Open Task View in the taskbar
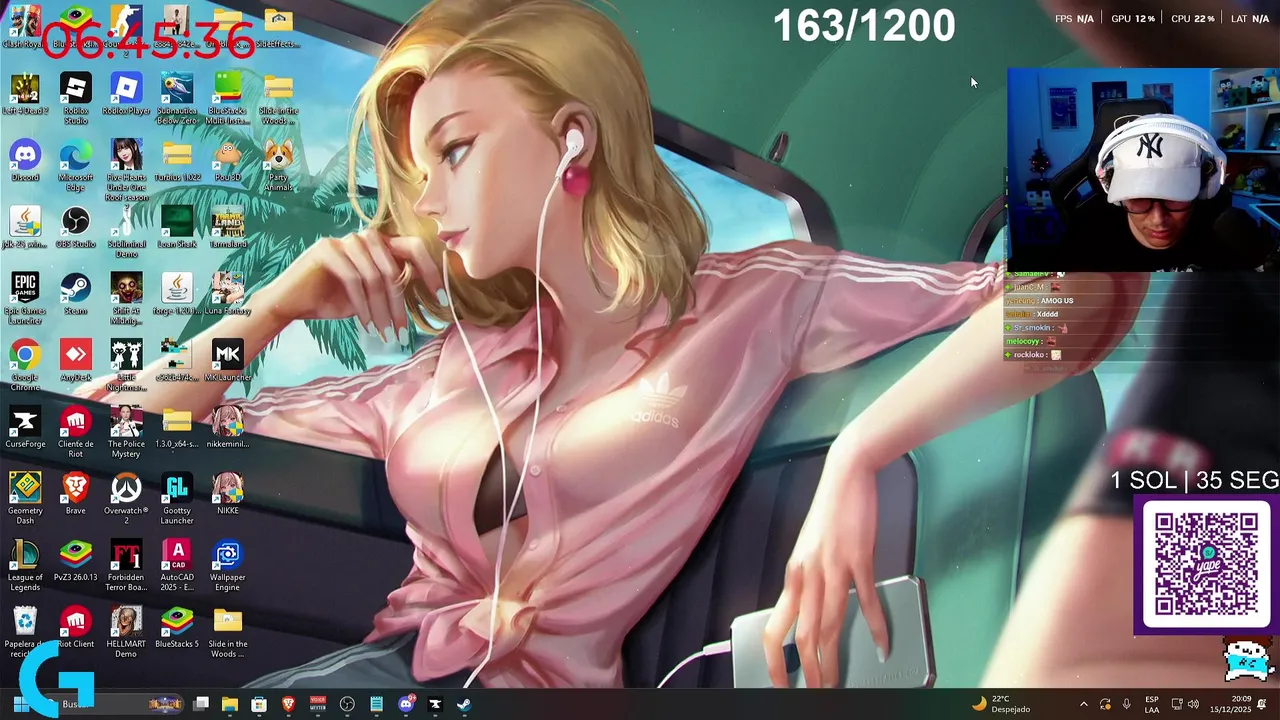Screen dimensions: 1280x720 (x=201, y=704)
